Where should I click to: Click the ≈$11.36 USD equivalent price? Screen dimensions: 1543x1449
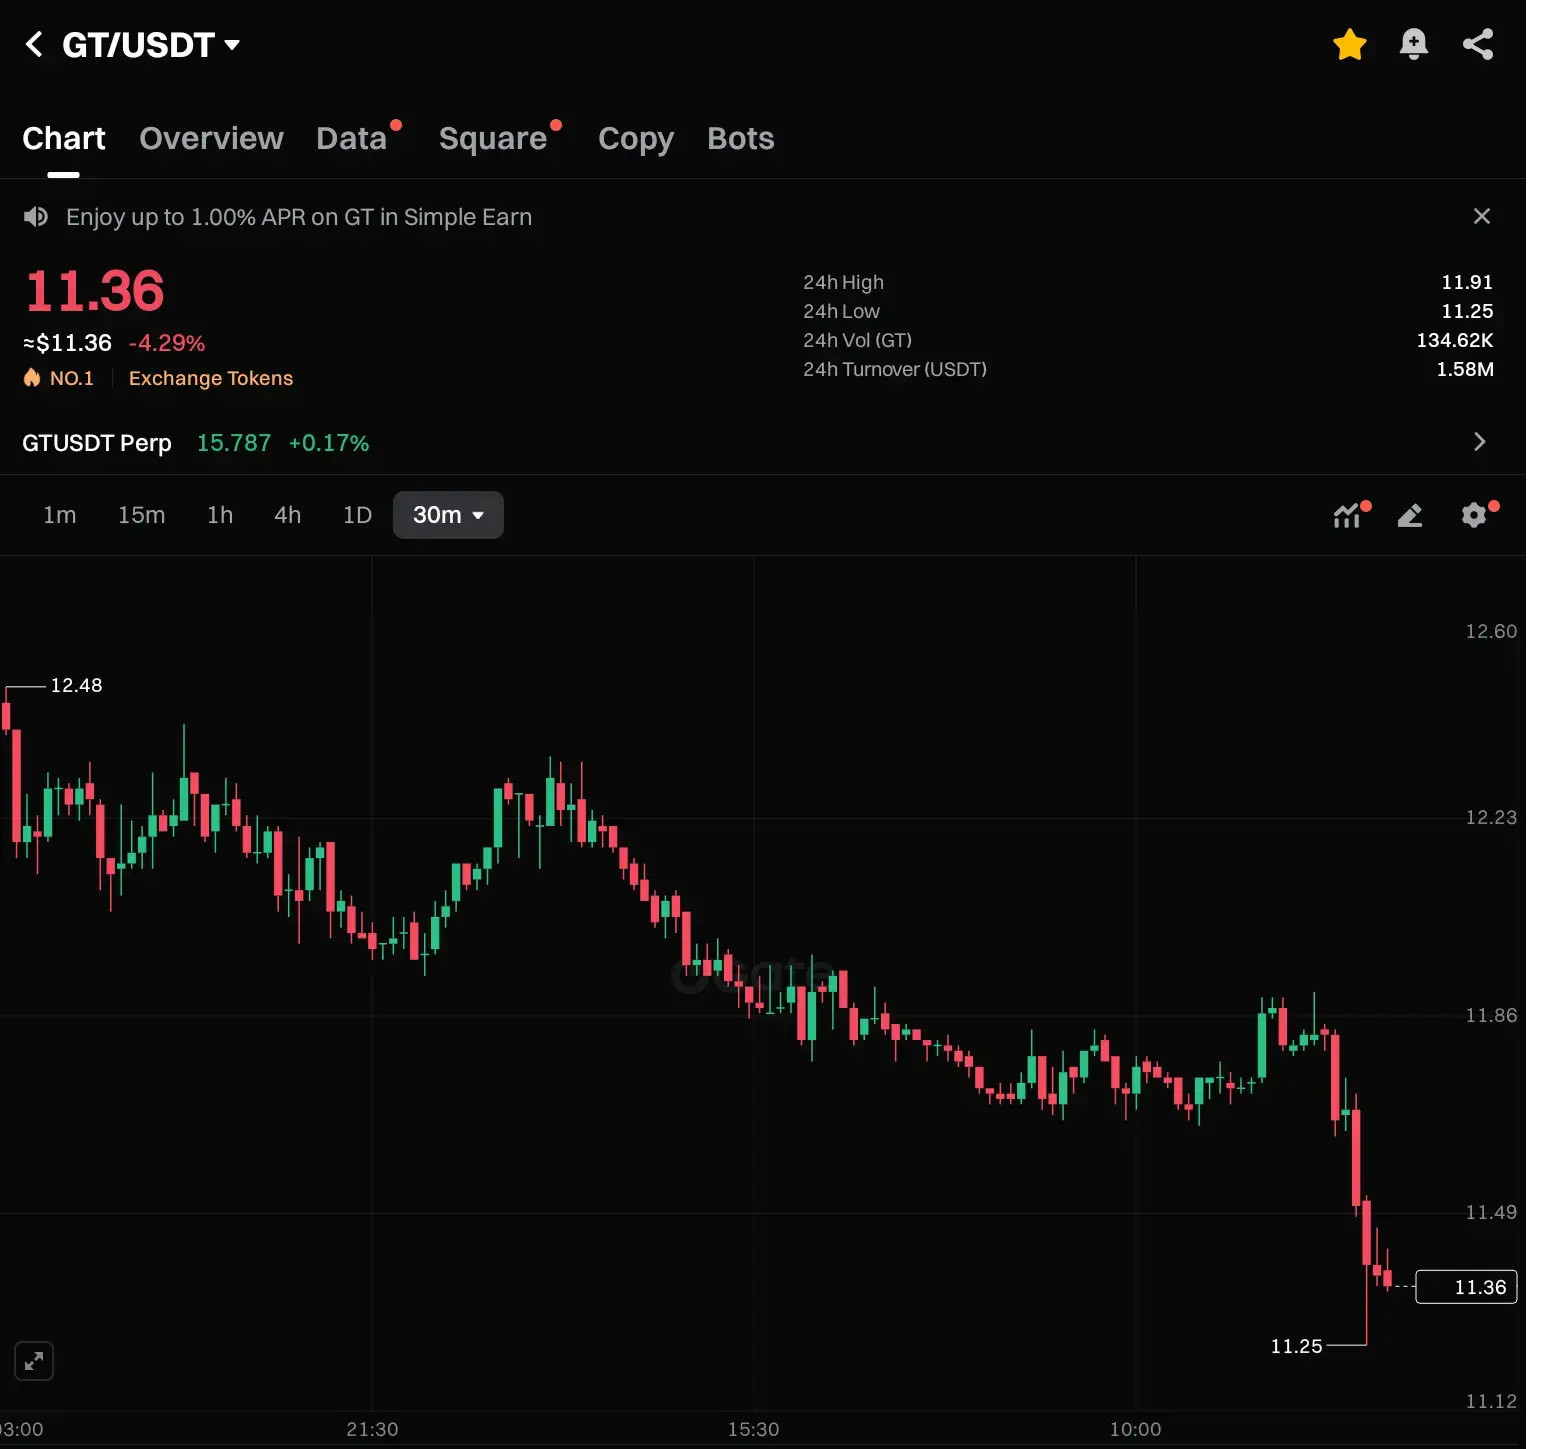click(68, 343)
